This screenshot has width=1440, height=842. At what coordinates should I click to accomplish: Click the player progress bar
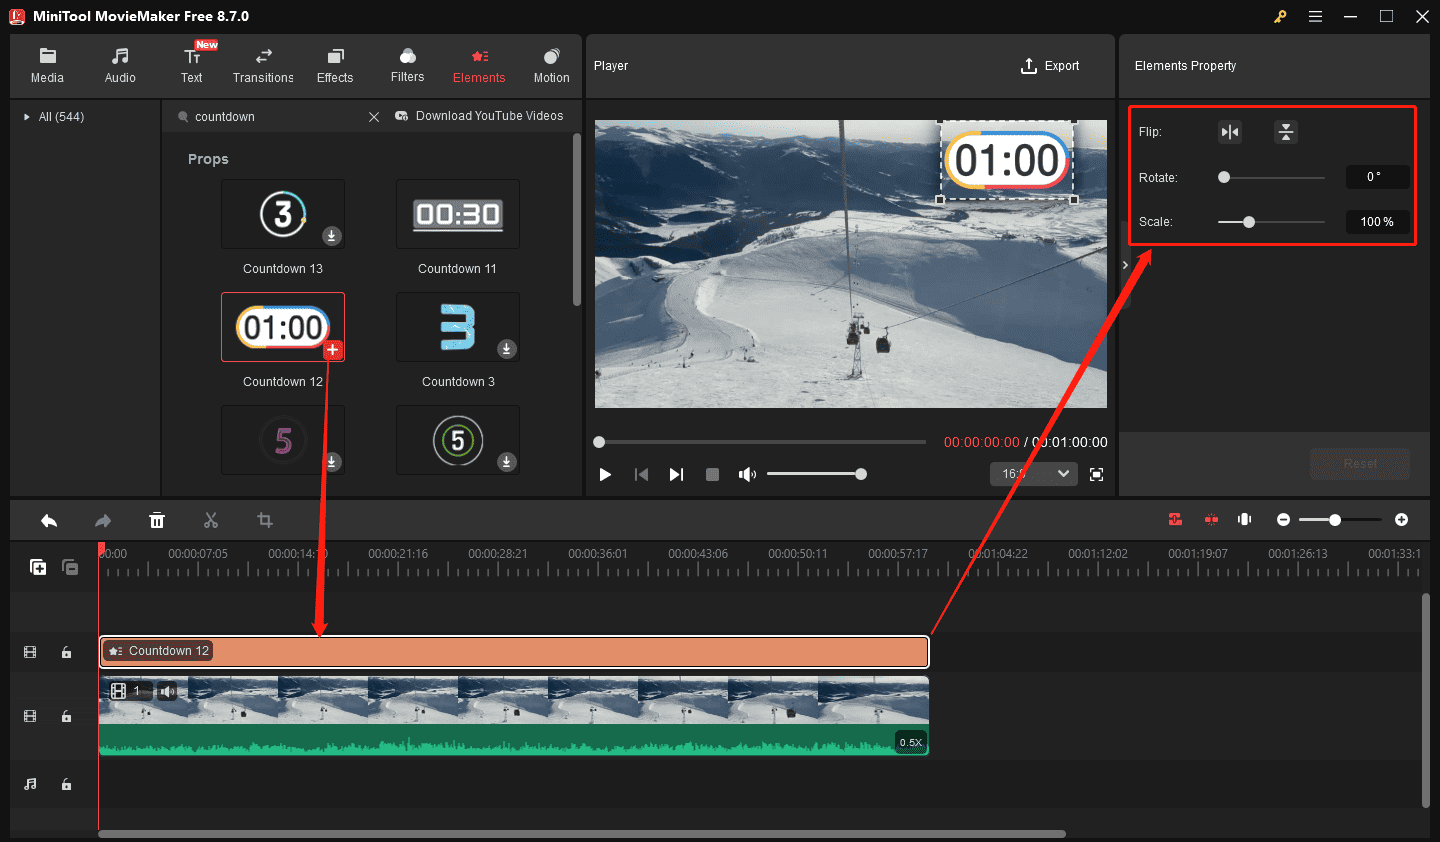pos(762,442)
